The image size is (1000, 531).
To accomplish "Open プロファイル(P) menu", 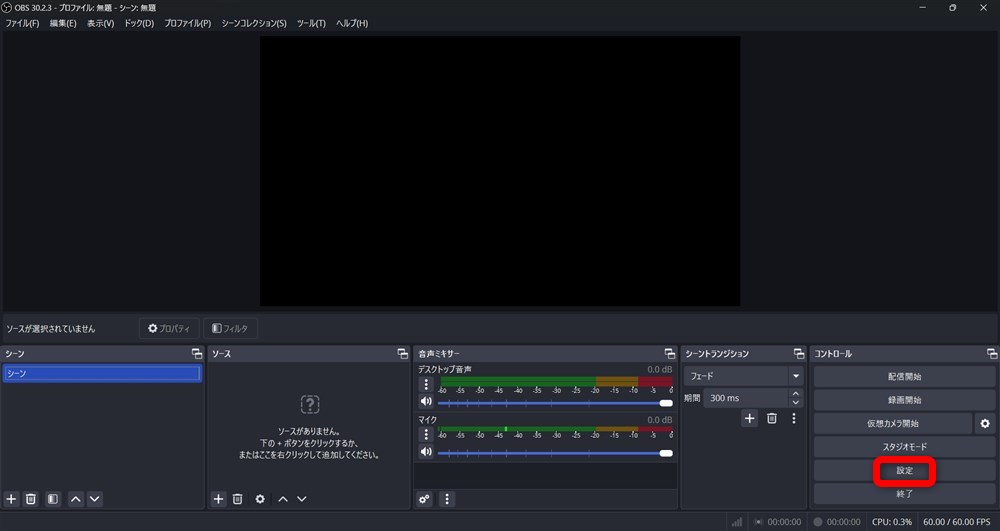I will (188, 23).
